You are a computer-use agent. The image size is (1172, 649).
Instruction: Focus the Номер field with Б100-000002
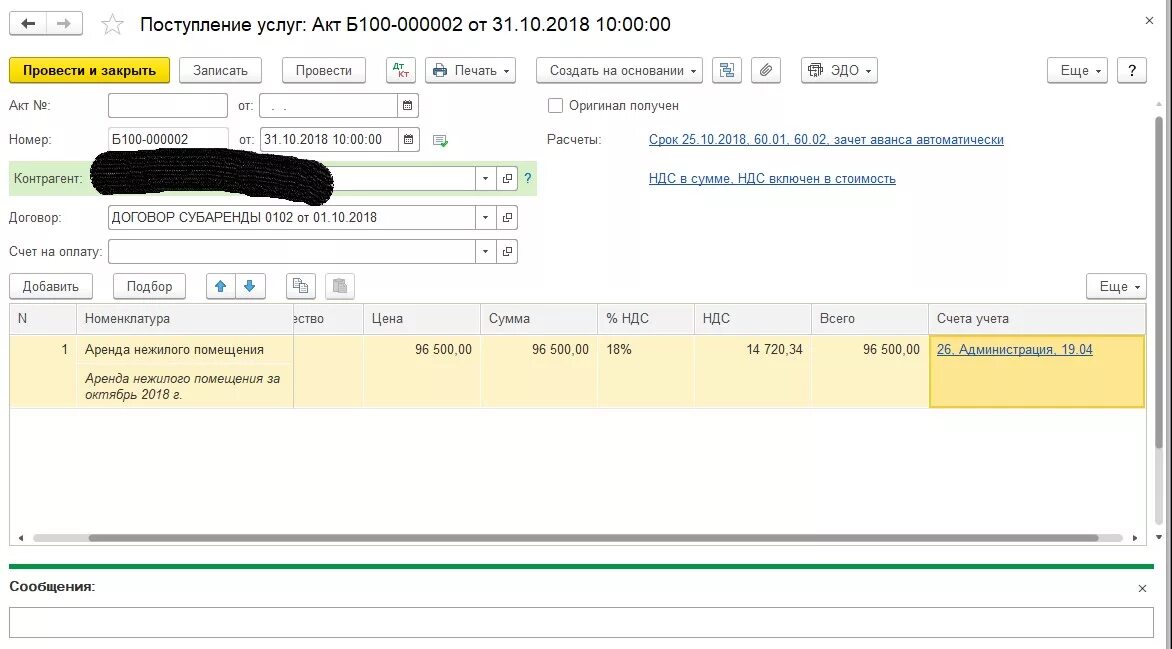(167, 139)
